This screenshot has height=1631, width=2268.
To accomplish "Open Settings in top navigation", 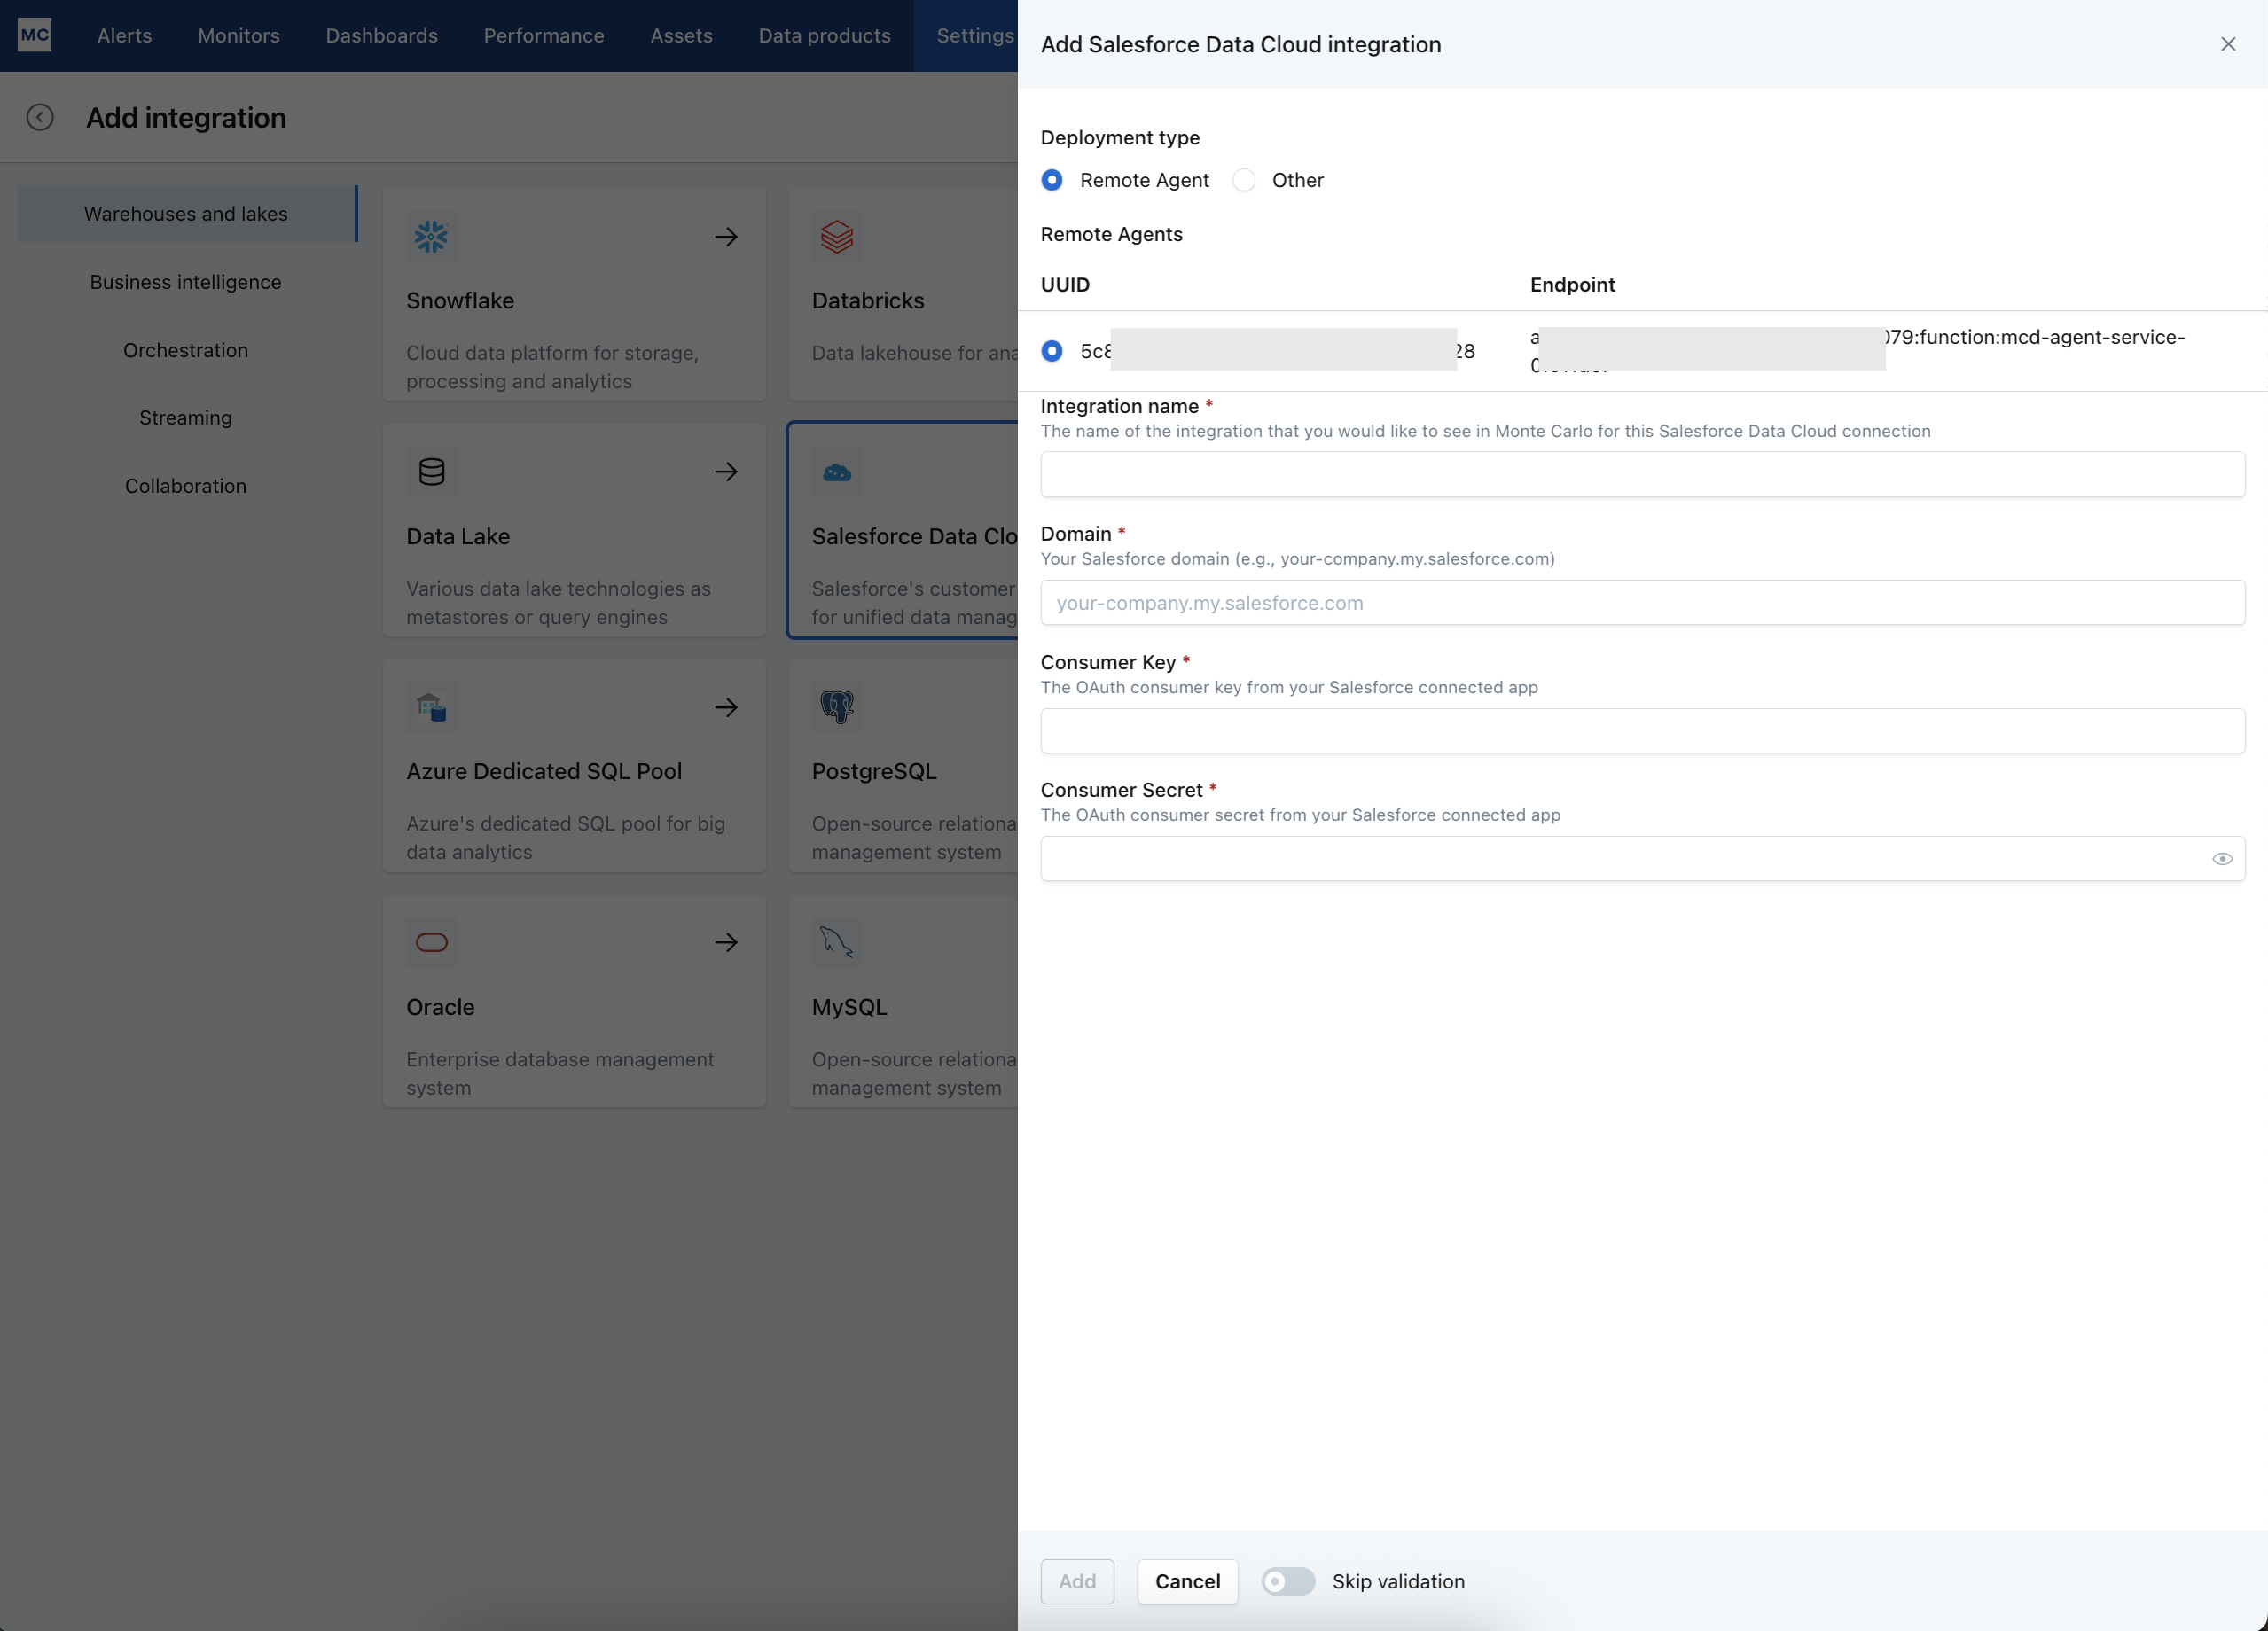I will (975, 36).
